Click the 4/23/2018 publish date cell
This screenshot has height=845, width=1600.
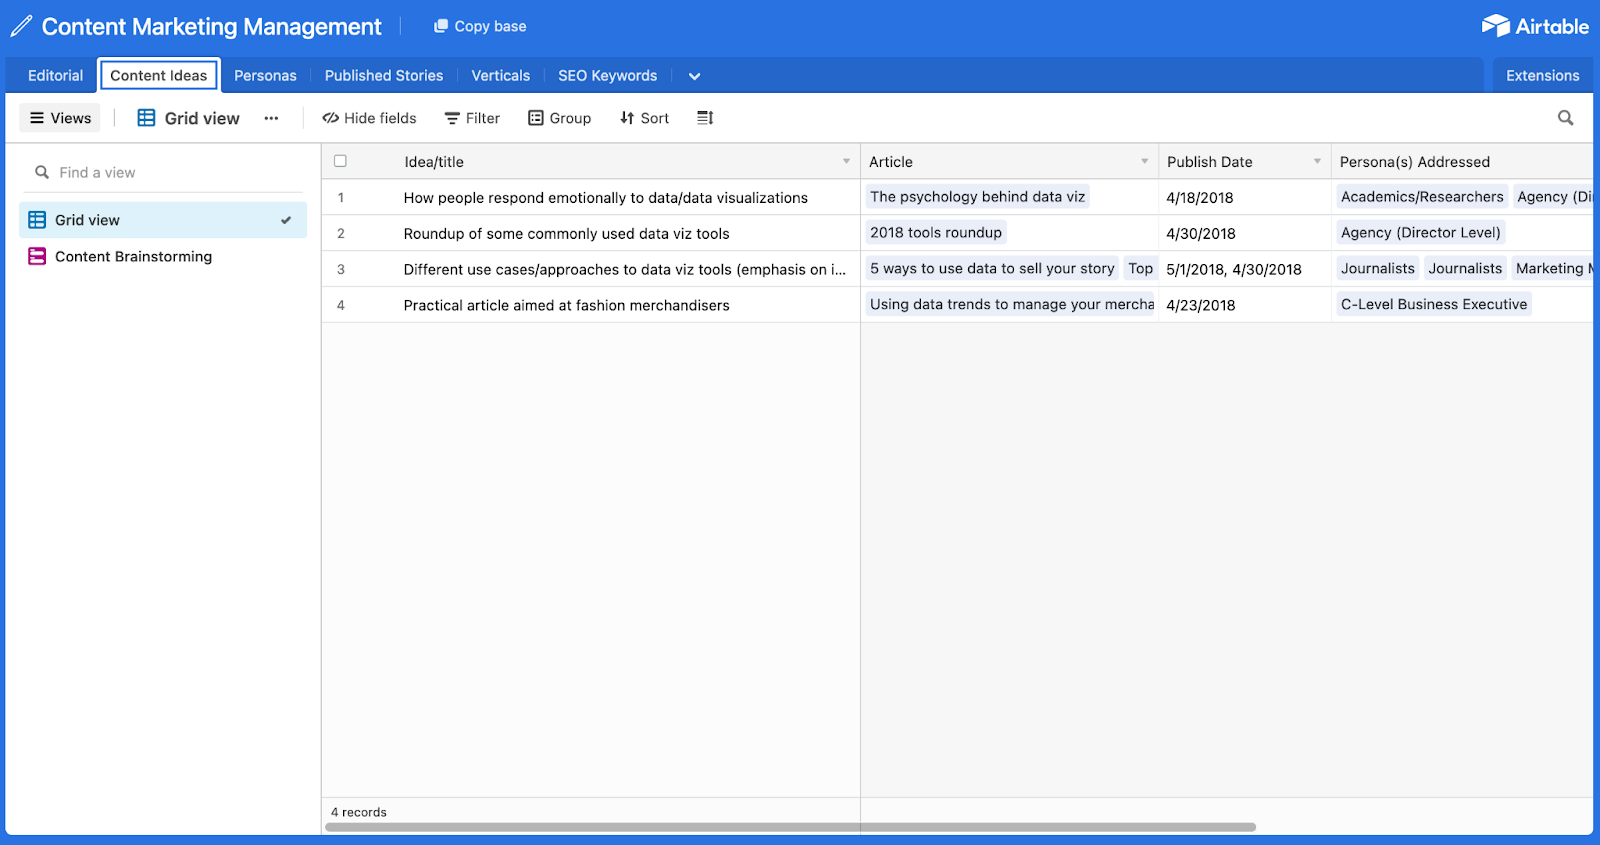(1245, 305)
